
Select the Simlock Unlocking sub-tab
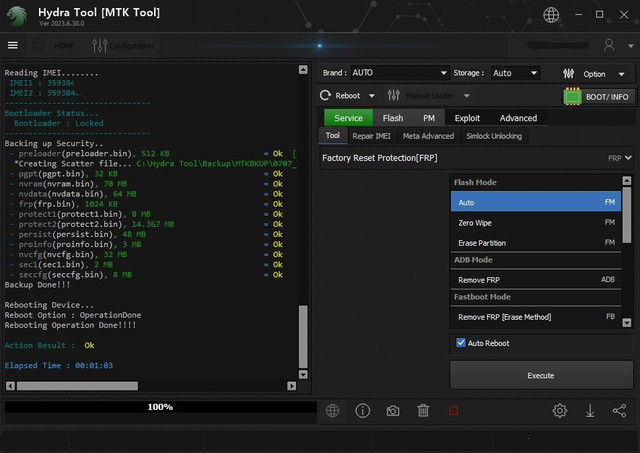coord(494,136)
